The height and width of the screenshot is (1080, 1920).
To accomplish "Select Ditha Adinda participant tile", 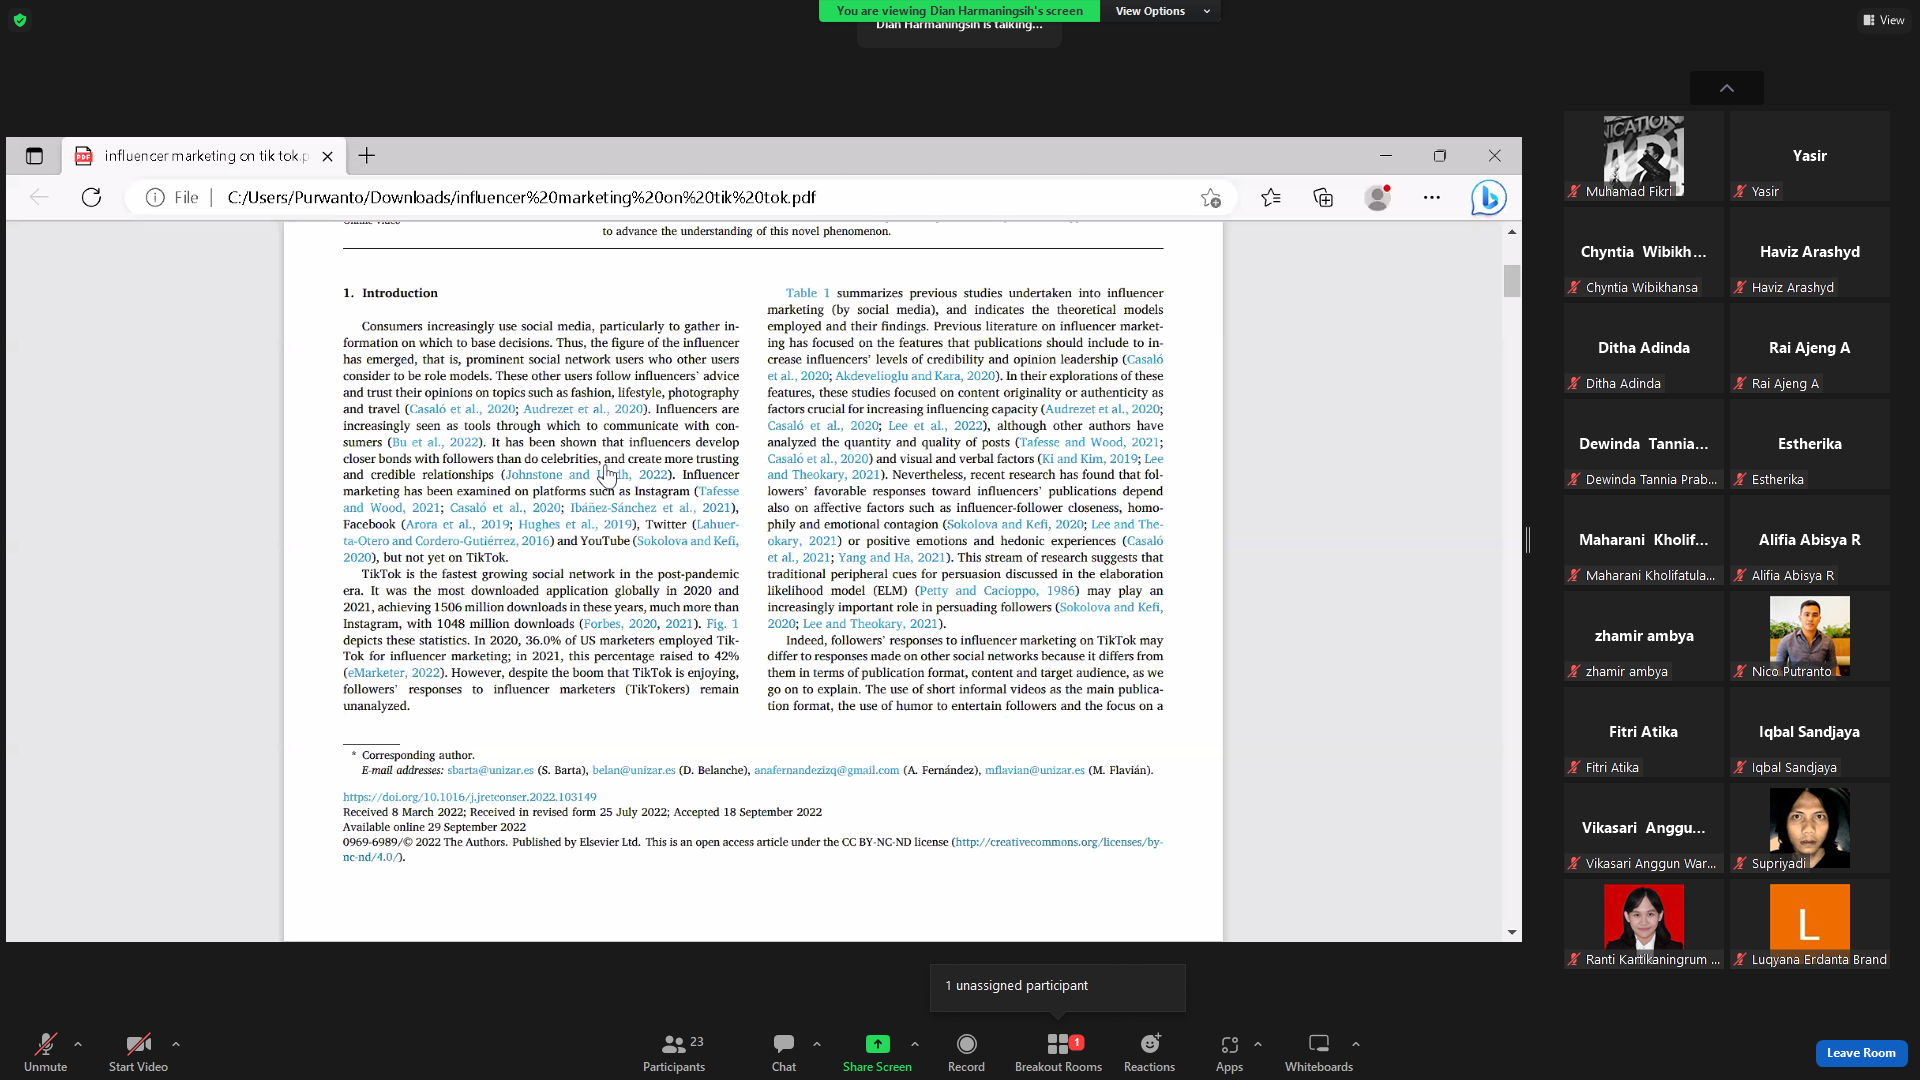I will (x=1643, y=349).
